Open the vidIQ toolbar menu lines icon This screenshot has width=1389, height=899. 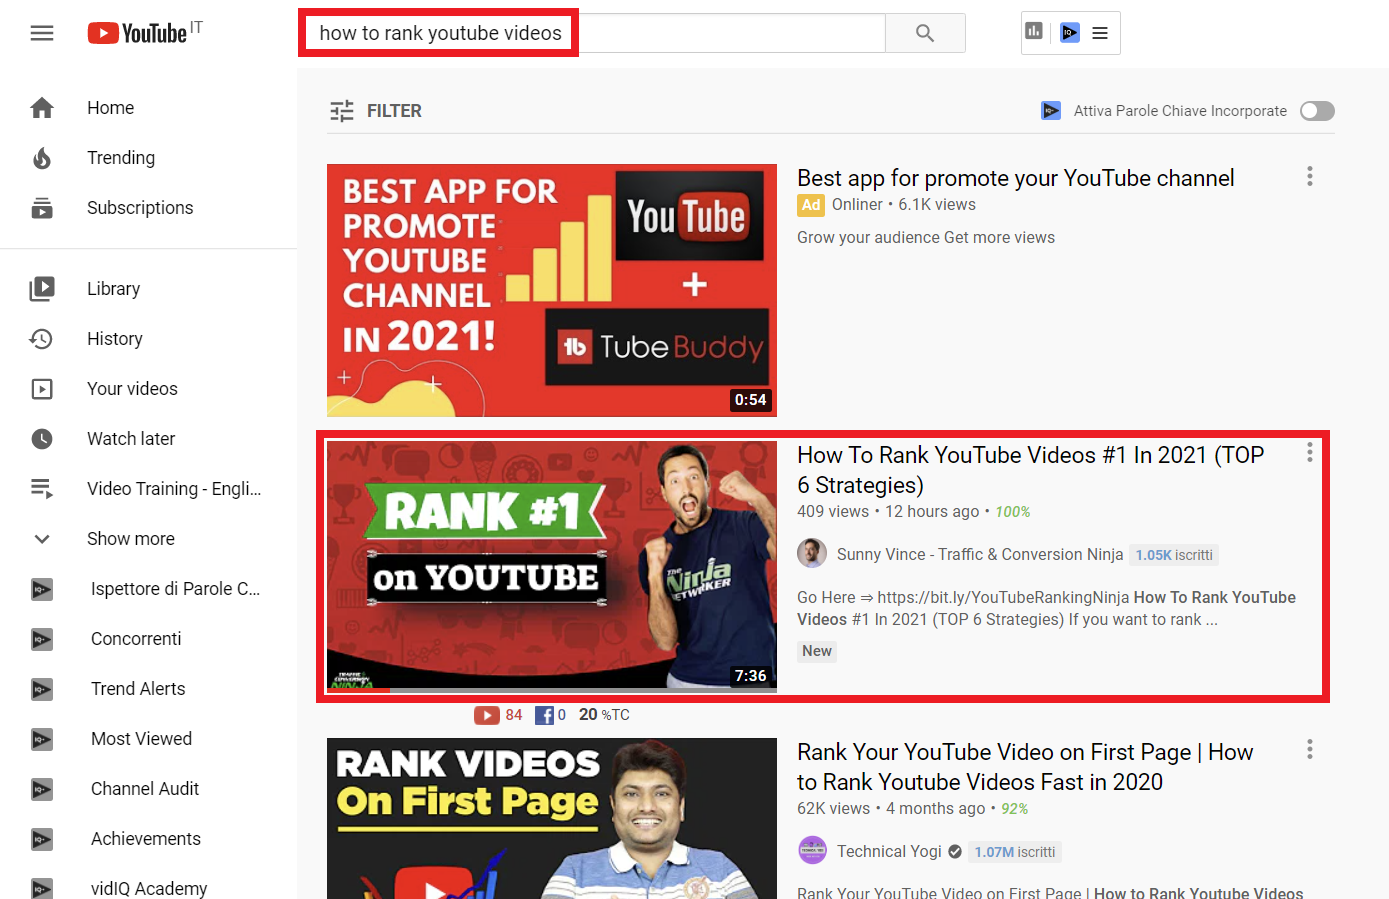coord(1100,33)
